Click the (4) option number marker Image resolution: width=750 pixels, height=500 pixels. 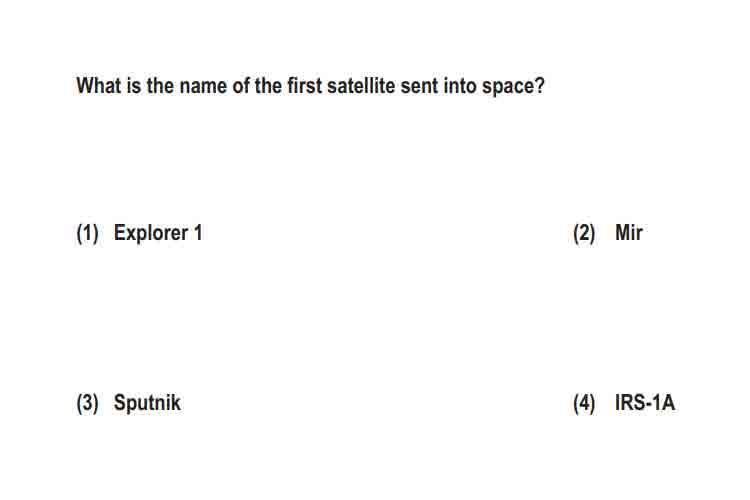[584, 403]
